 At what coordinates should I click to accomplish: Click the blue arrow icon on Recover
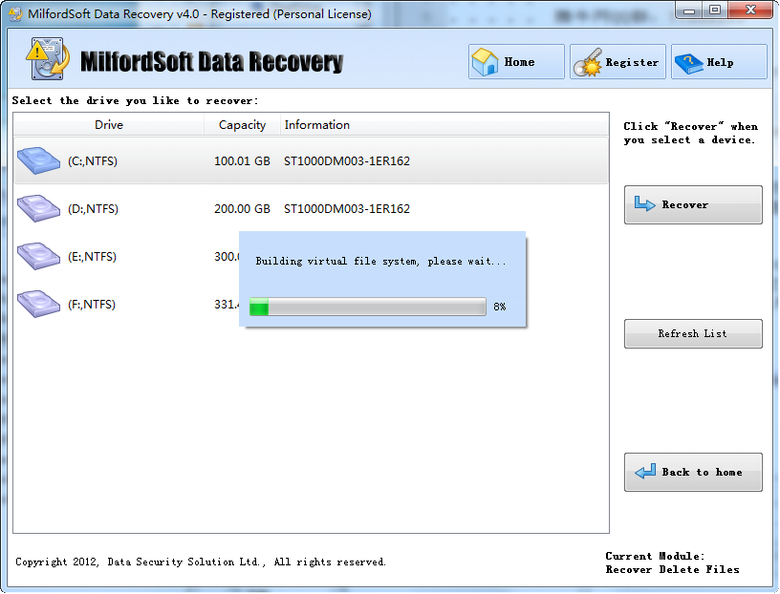(x=644, y=203)
